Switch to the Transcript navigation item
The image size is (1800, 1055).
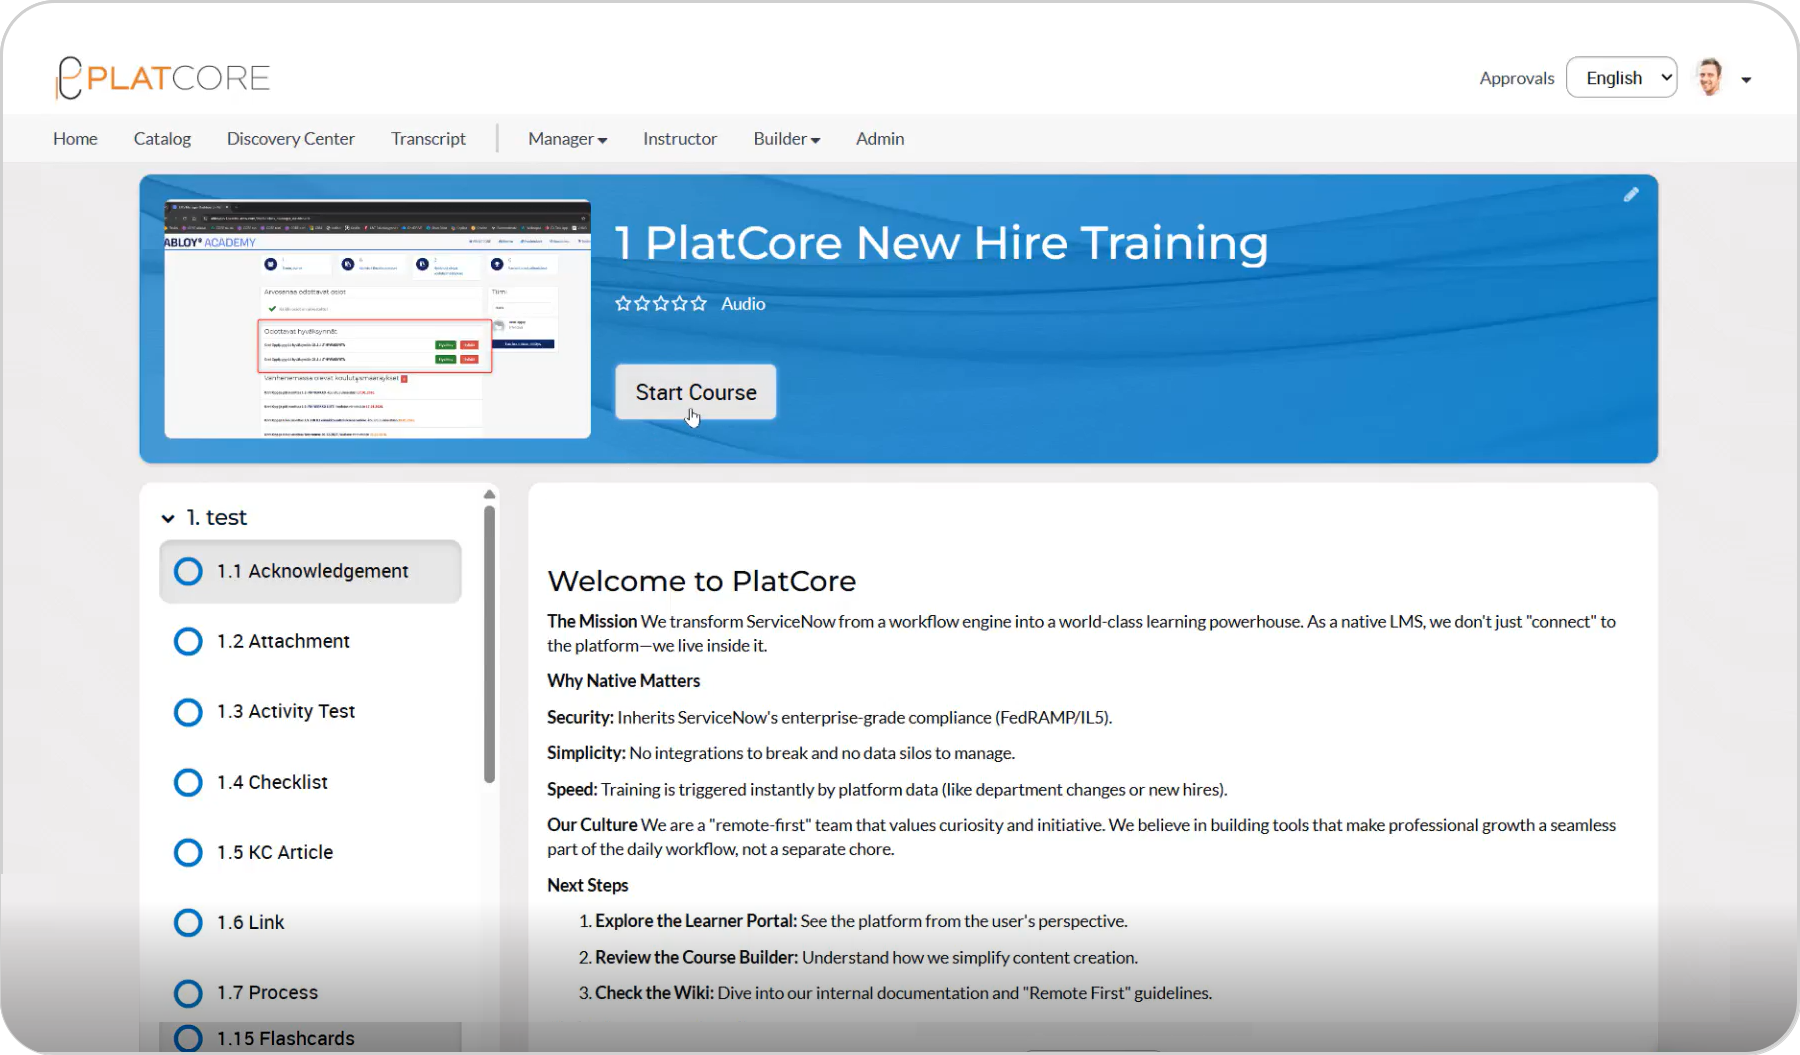(x=428, y=139)
